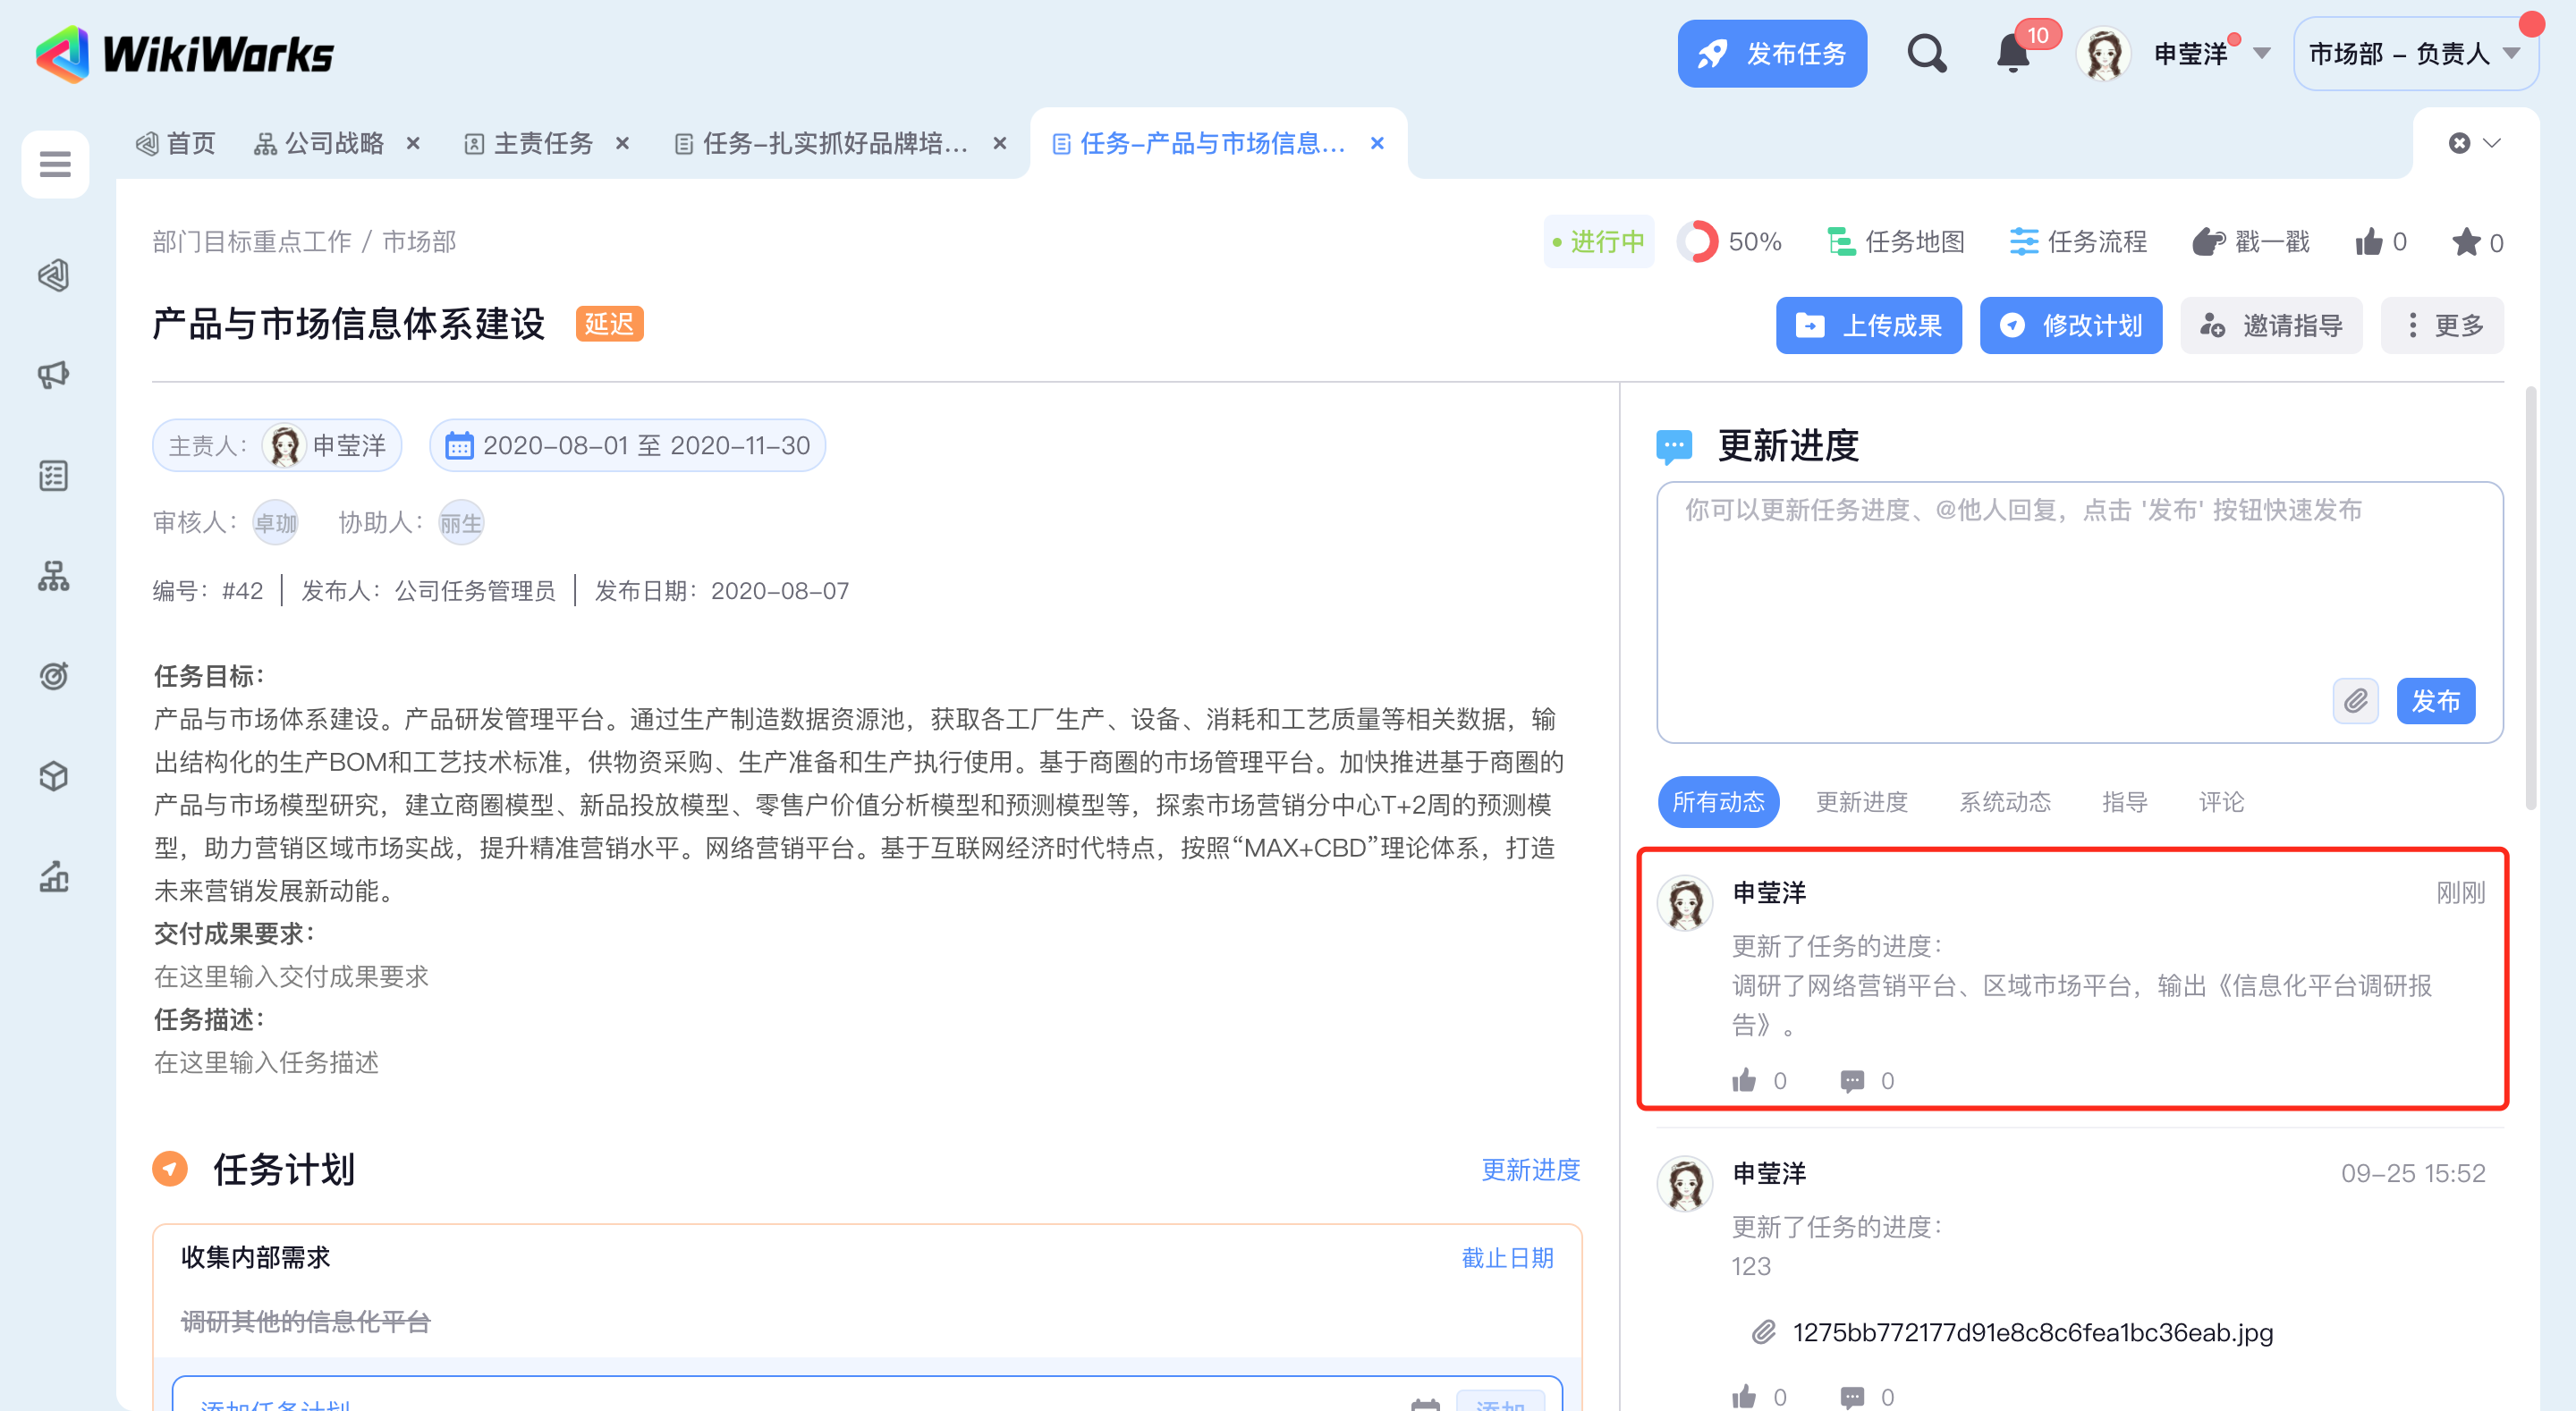The height and width of the screenshot is (1411, 2576).
Task: Like 申莹洋's latest progress update
Action: [1744, 1080]
